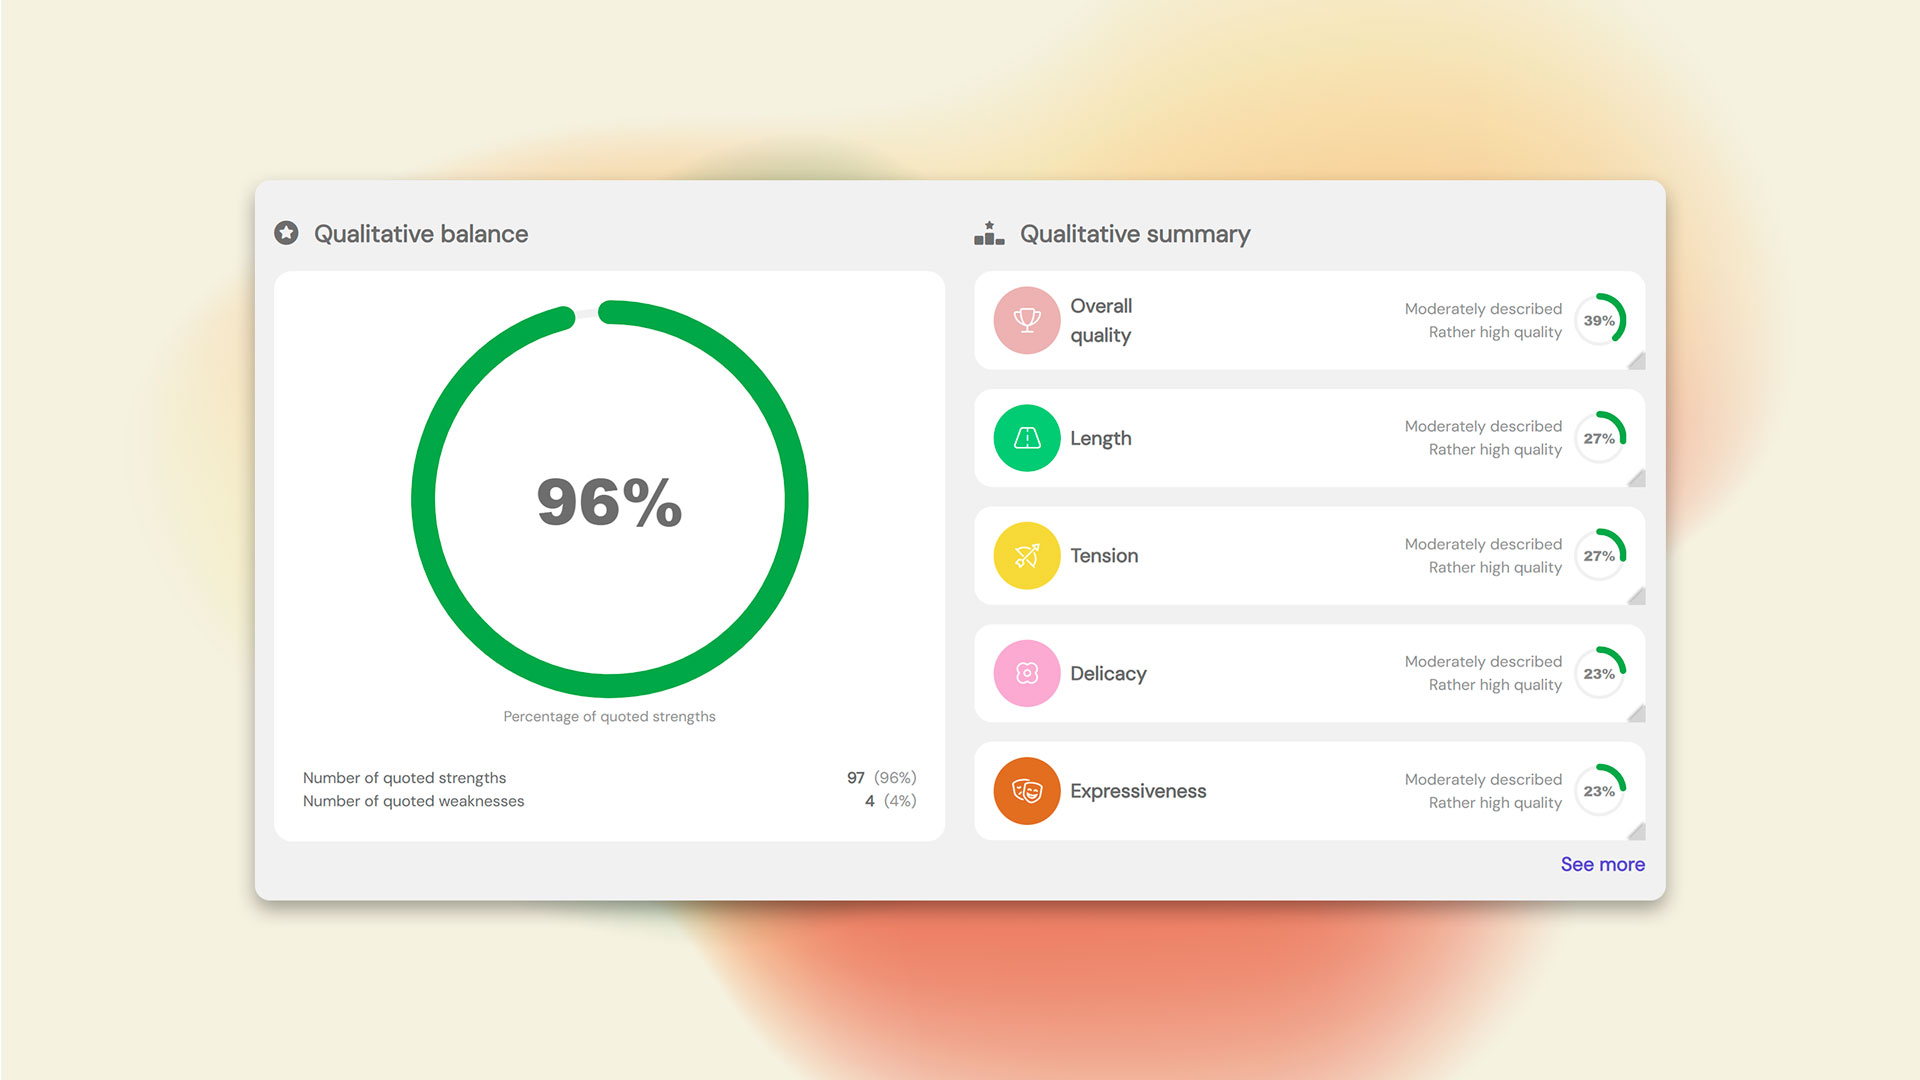Click the pink Delicacy flower icon

coord(1027,673)
